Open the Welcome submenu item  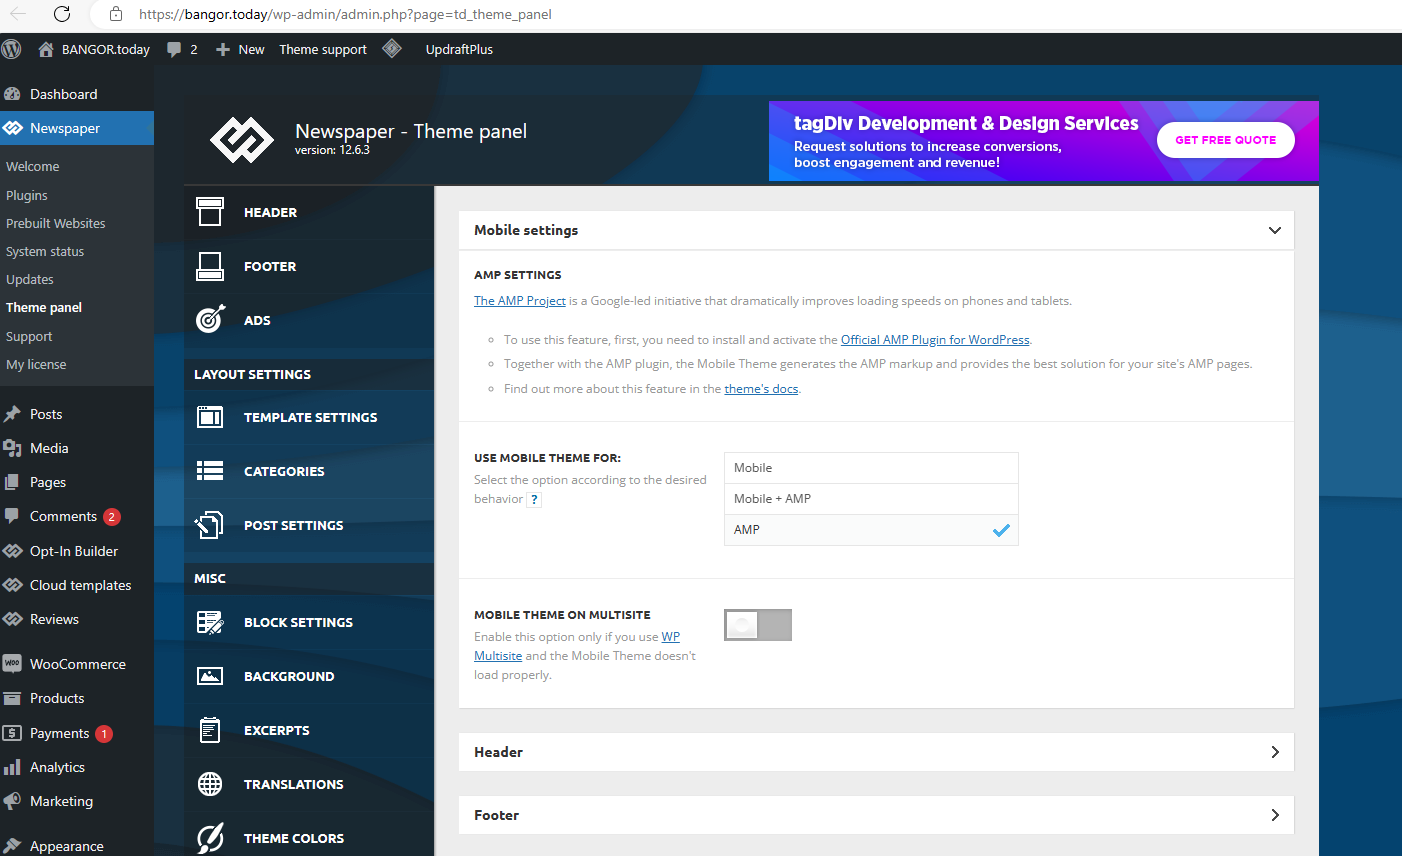coord(33,167)
